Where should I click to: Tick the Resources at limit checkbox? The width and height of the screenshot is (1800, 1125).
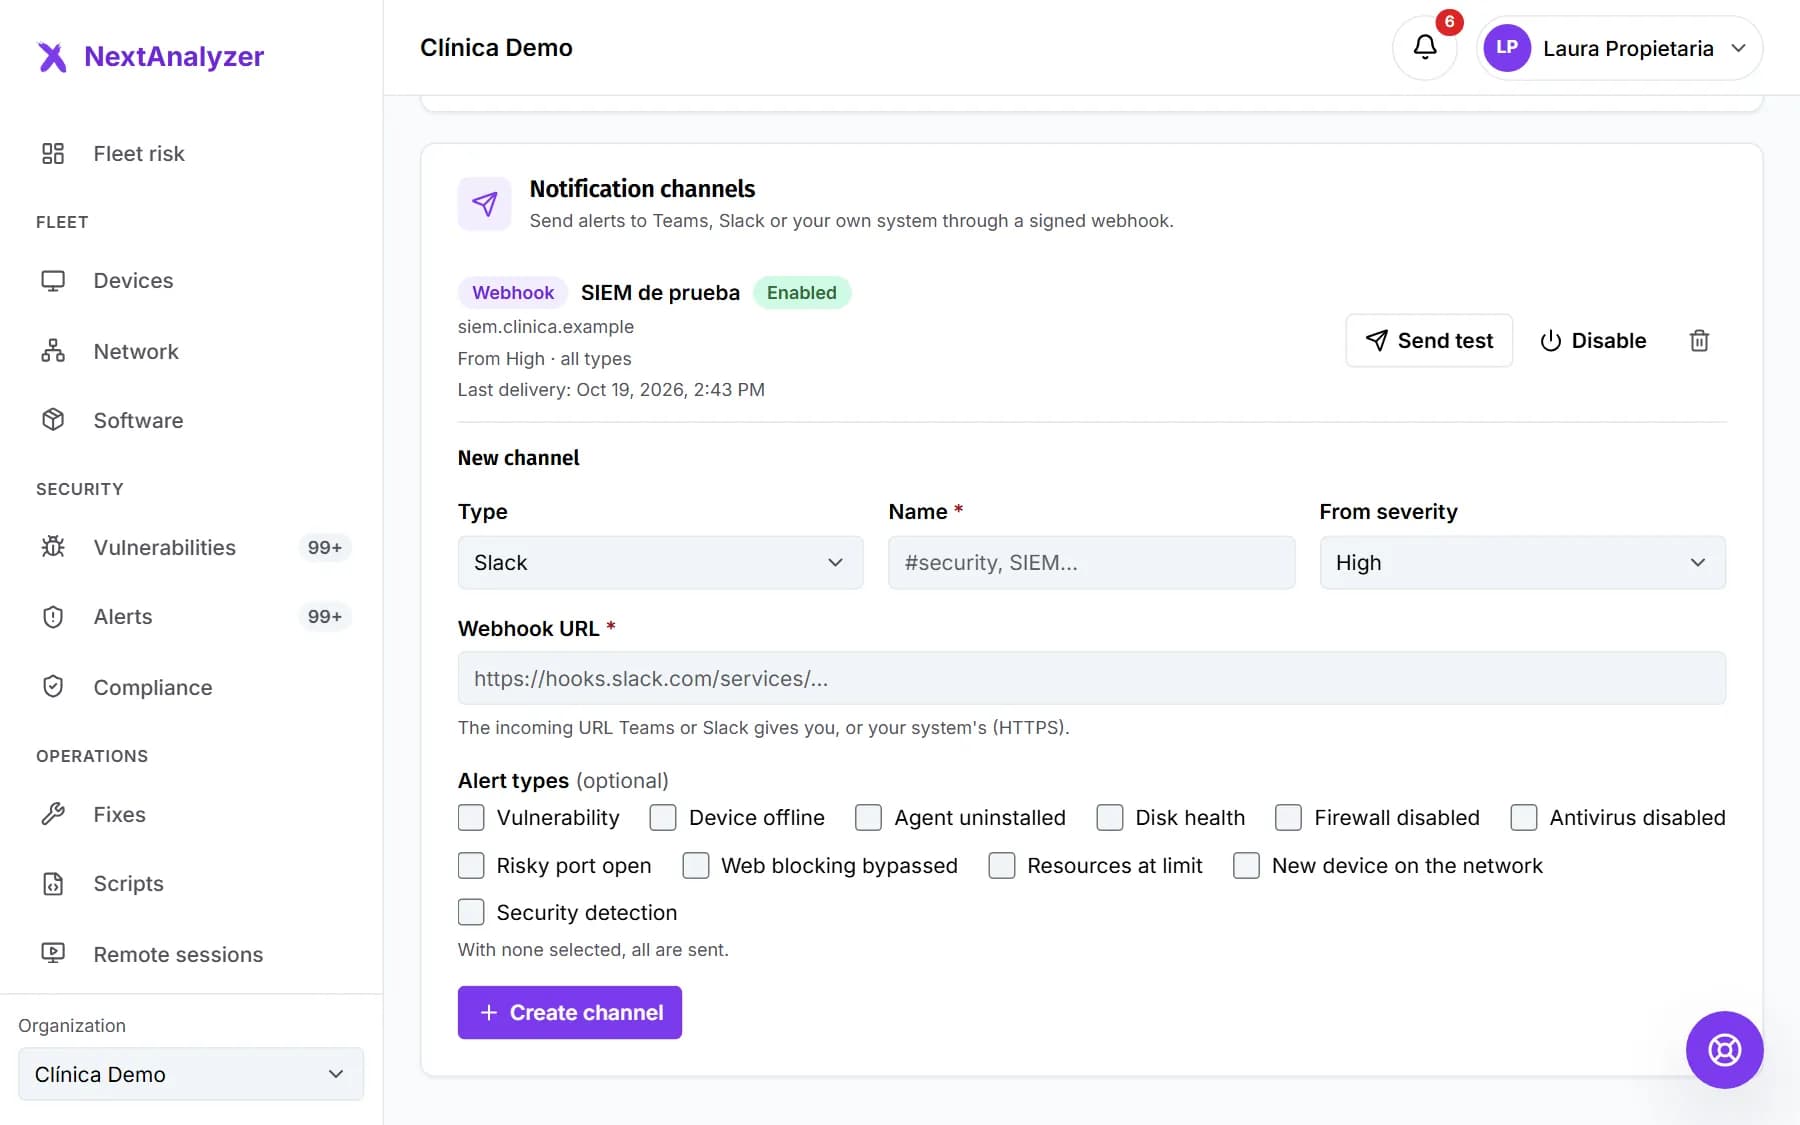coord(1001,866)
